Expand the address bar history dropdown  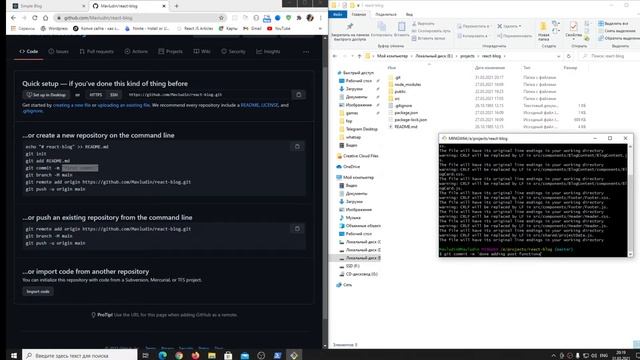tap(558, 56)
